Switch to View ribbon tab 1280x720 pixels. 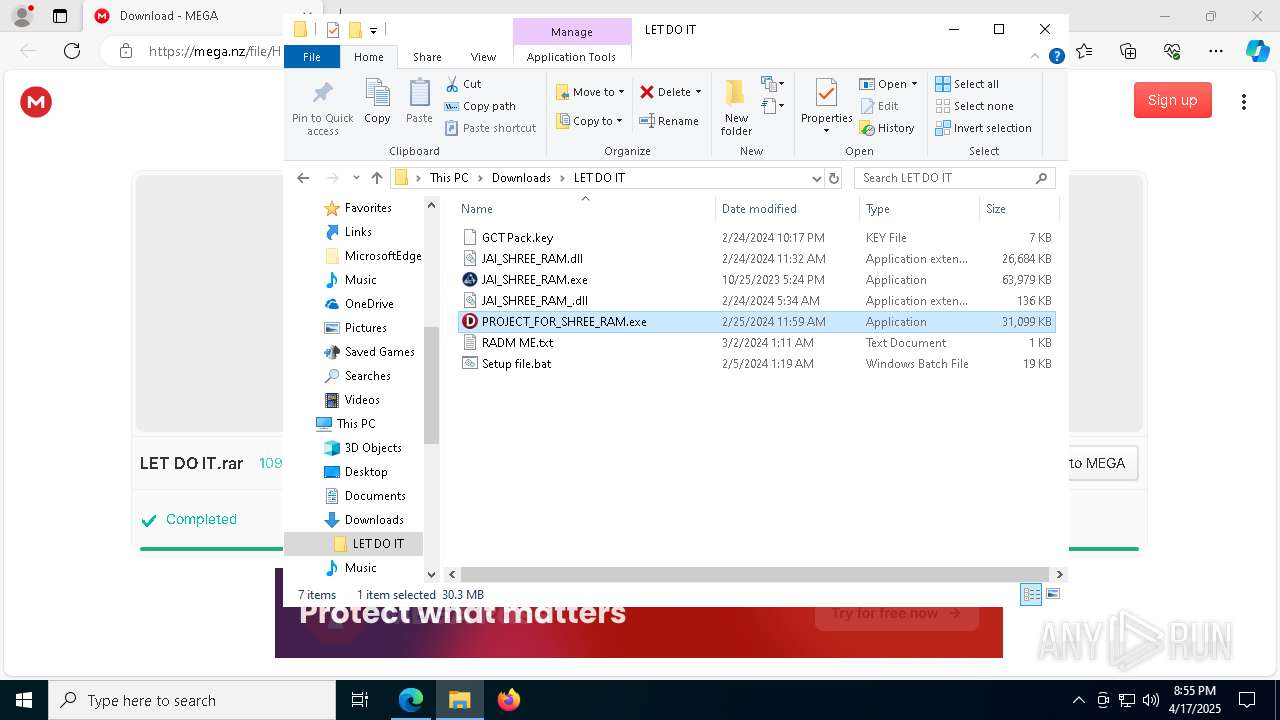click(x=483, y=57)
